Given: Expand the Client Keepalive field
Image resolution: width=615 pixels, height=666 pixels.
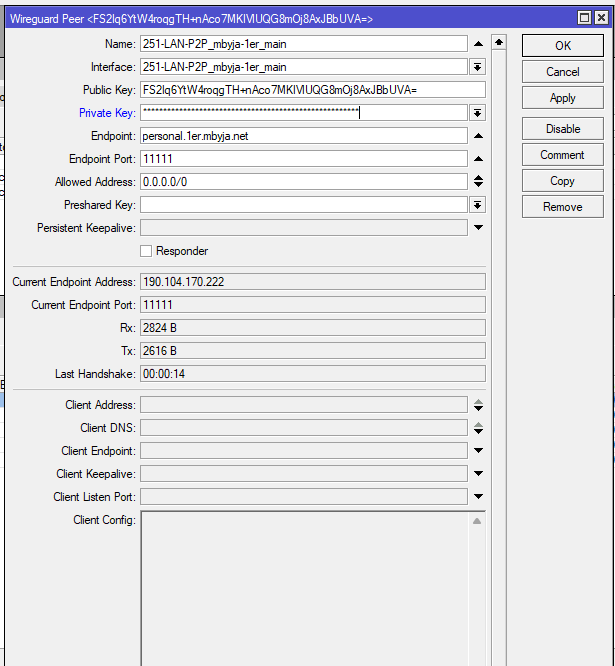Looking at the screenshot, I should (x=478, y=474).
